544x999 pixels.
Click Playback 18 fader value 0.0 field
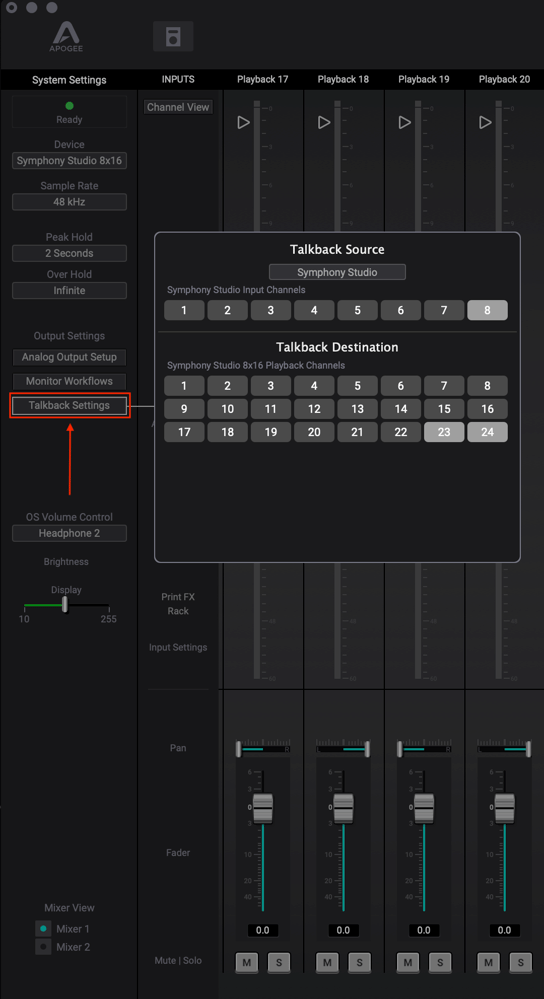coord(343,930)
